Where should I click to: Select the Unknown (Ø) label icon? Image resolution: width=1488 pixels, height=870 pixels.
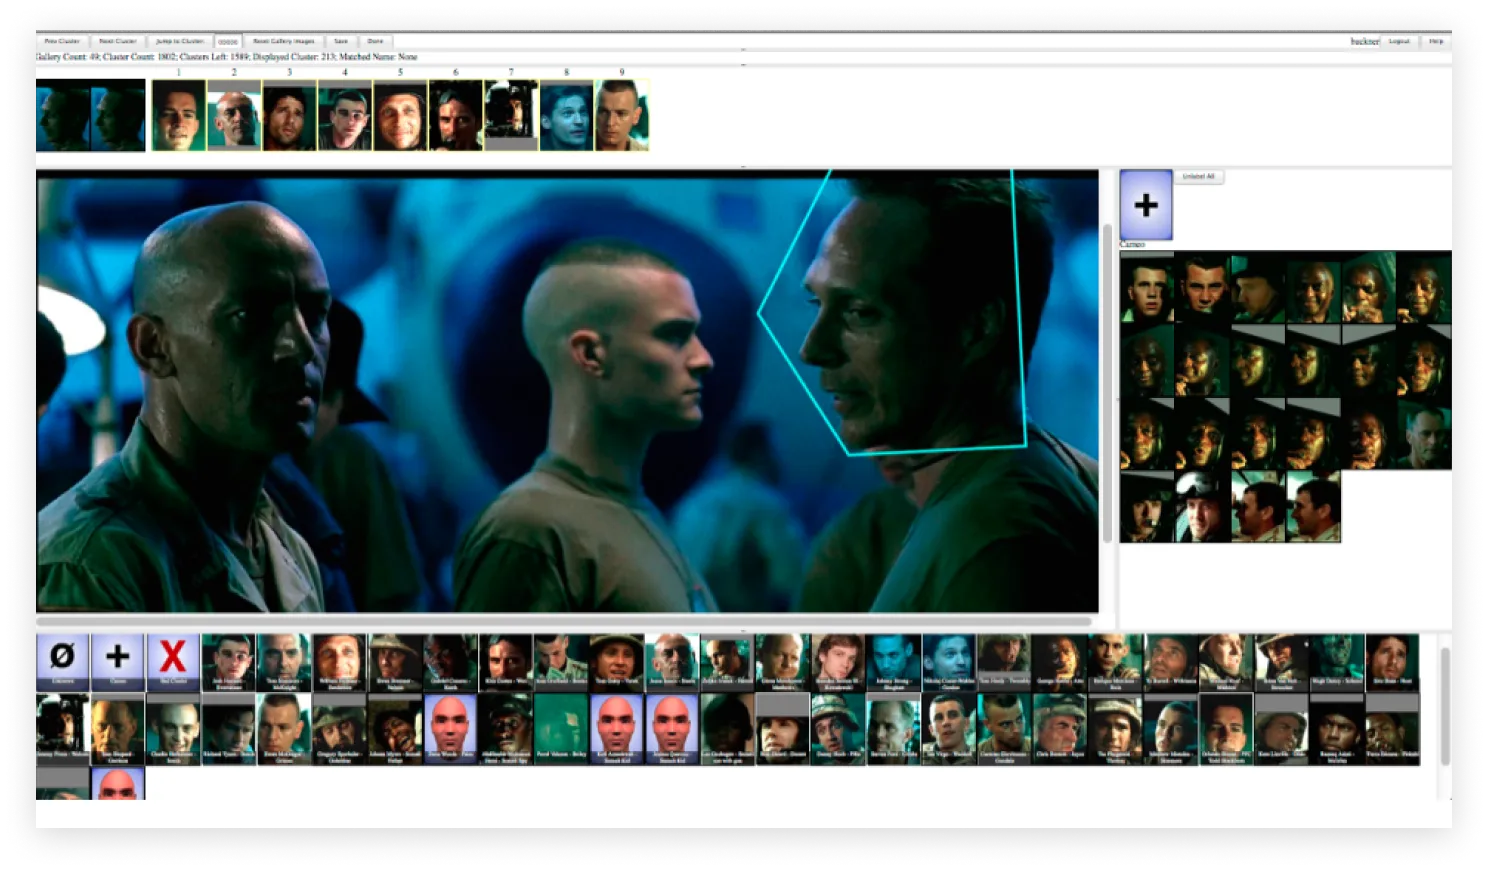pos(62,661)
